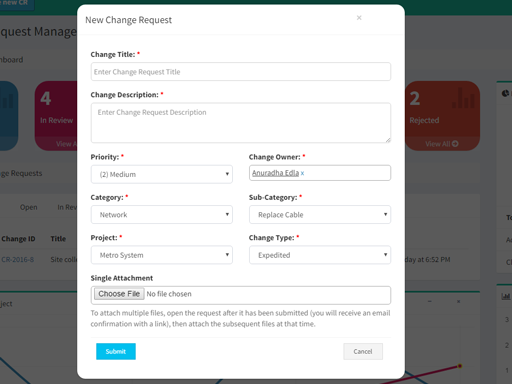Click the bar chart icon on lower right panel
This screenshot has height=384, width=512.
click(506, 296)
